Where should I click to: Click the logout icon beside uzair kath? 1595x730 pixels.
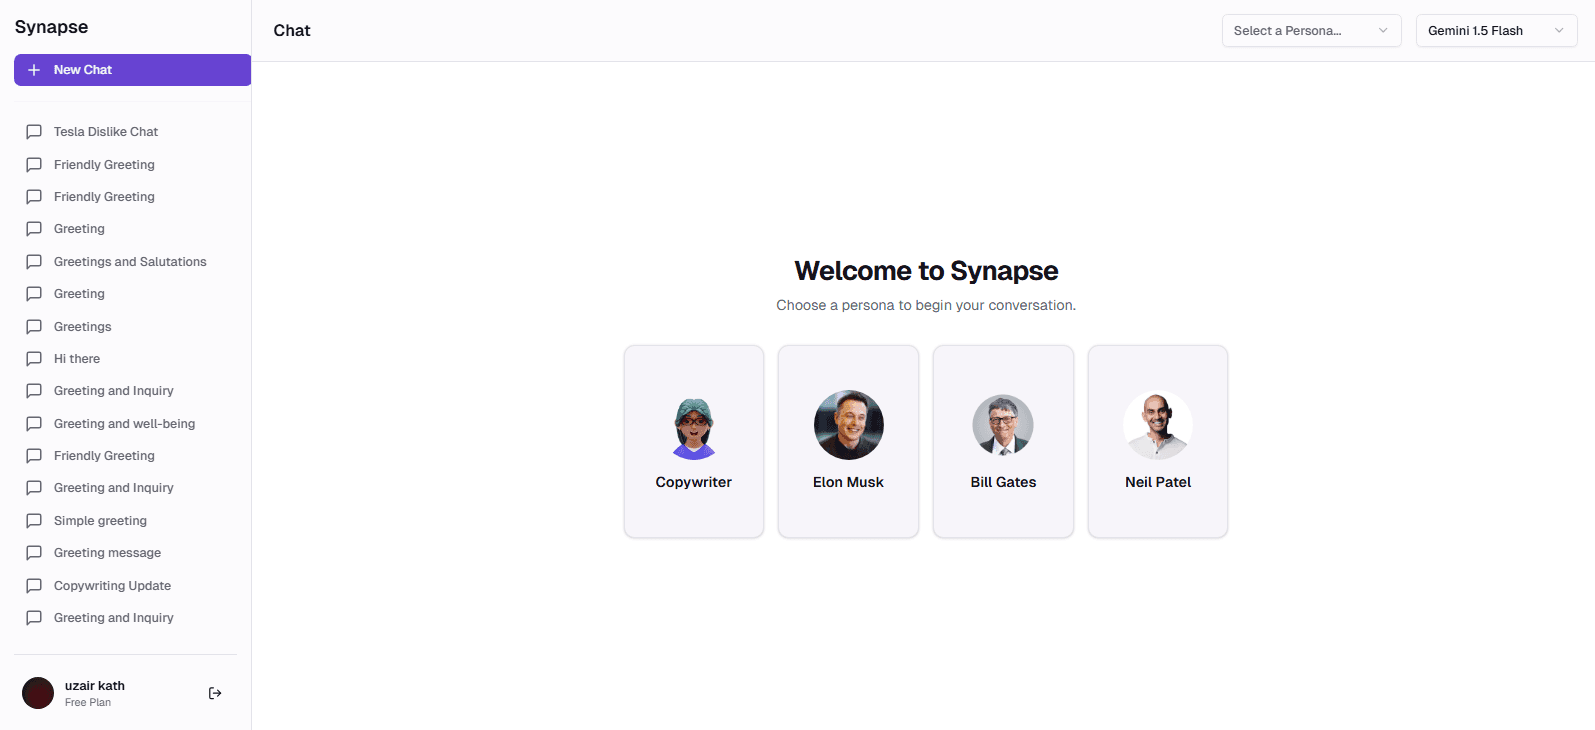click(215, 693)
